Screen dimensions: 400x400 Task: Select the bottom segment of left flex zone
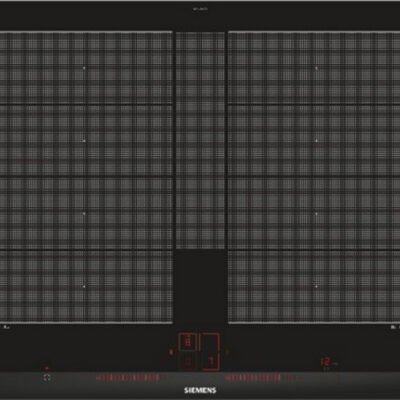pos(86,286)
